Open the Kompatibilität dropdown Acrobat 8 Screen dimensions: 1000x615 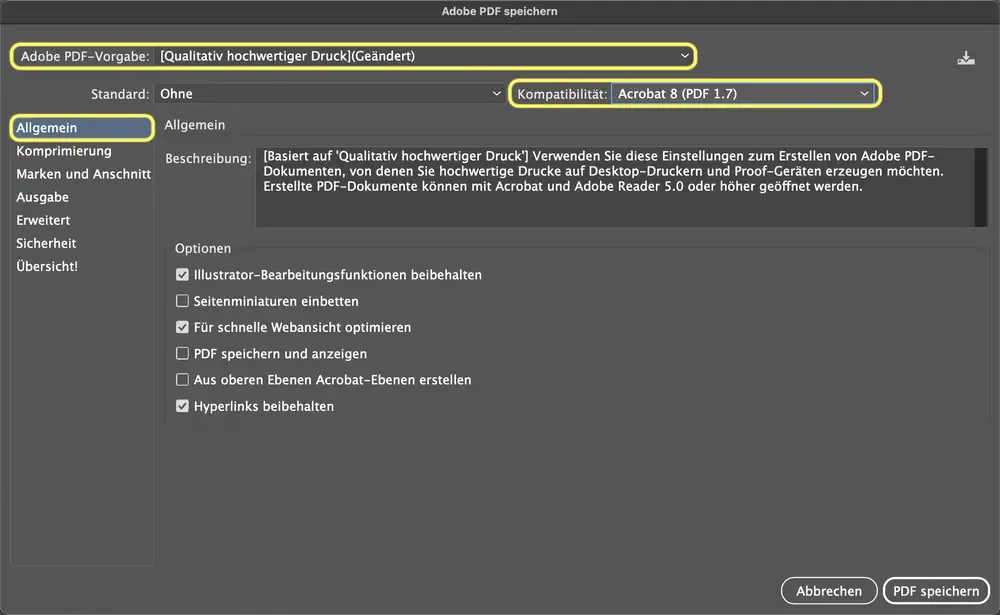[742, 94]
